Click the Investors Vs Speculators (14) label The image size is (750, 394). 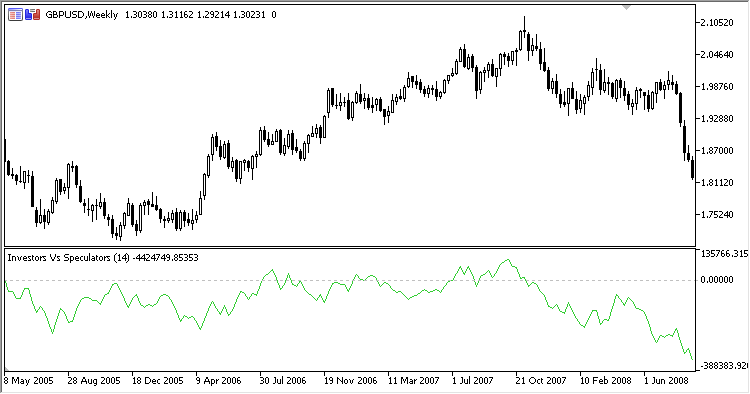tap(68, 258)
